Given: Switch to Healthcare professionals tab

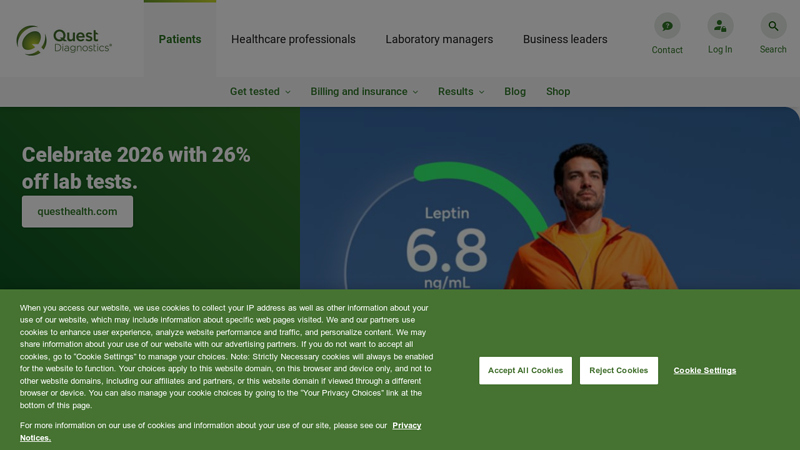Looking at the screenshot, I should 293,39.
